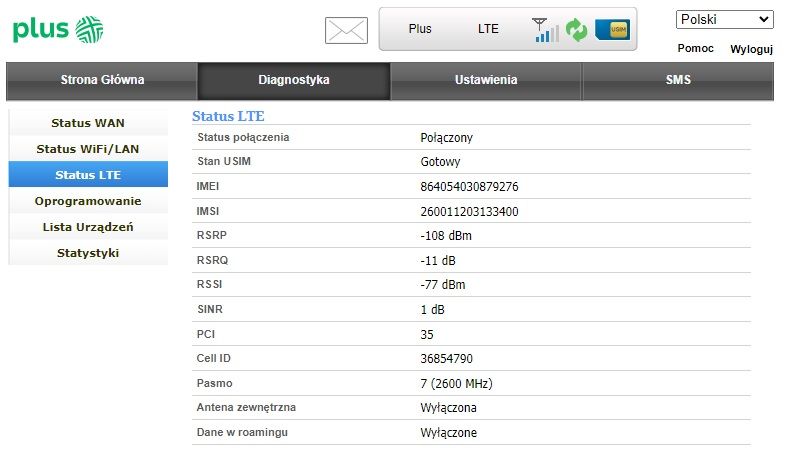Click the Połączony connection status value

click(x=447, y=138)
